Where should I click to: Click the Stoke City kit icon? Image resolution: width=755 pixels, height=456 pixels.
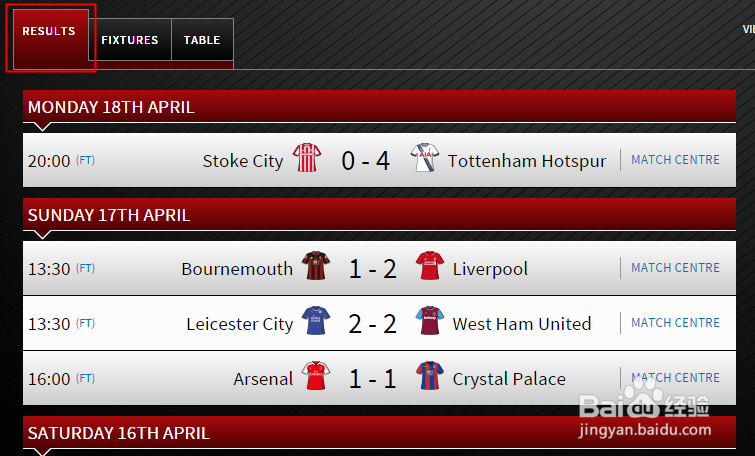pos(307,159)
